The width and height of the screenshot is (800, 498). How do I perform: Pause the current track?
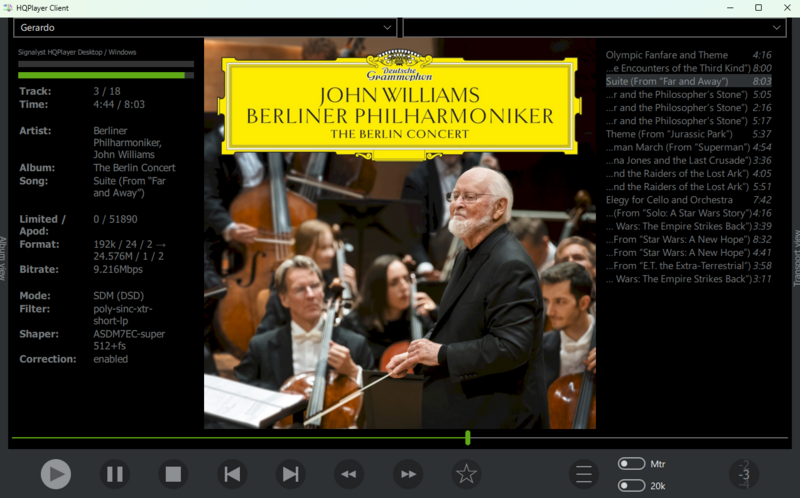[114, 474]
